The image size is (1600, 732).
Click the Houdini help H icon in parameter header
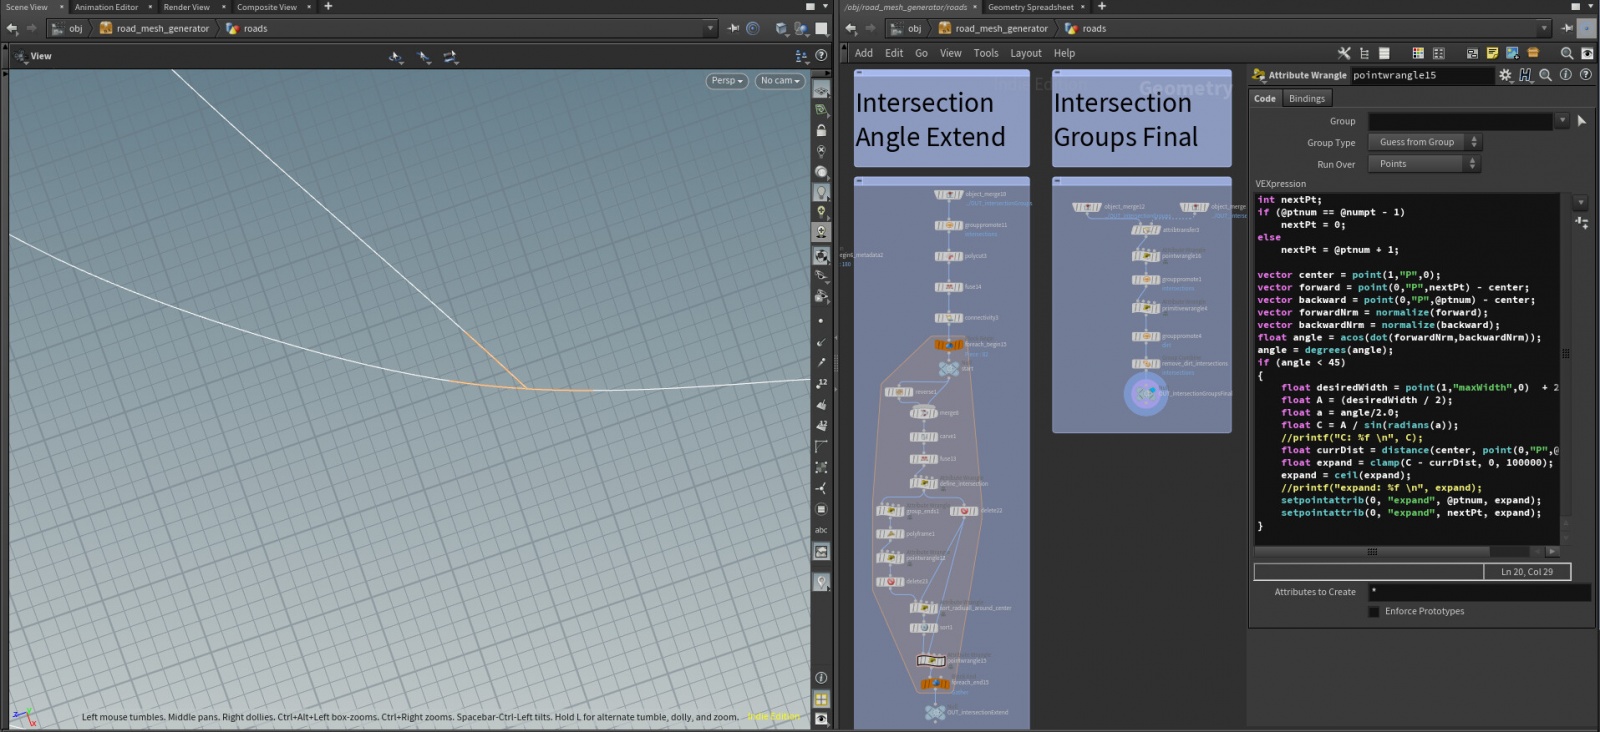[1525, 75]
